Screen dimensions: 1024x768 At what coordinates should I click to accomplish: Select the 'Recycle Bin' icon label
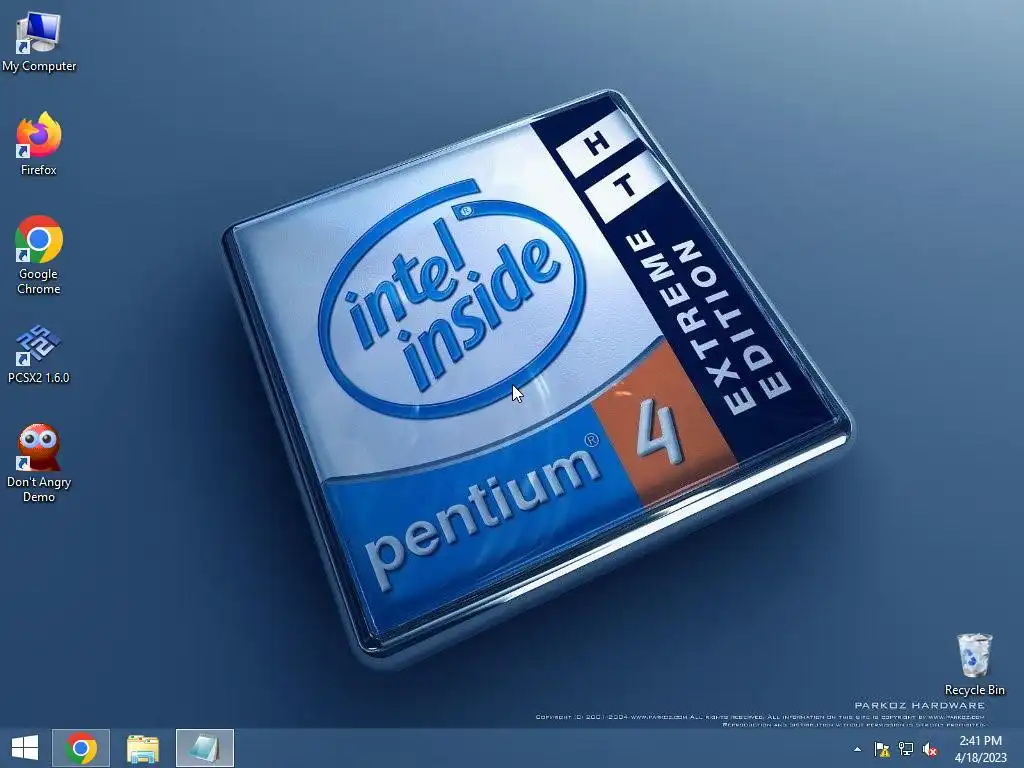pyautogui.click(x=974, y=690)
